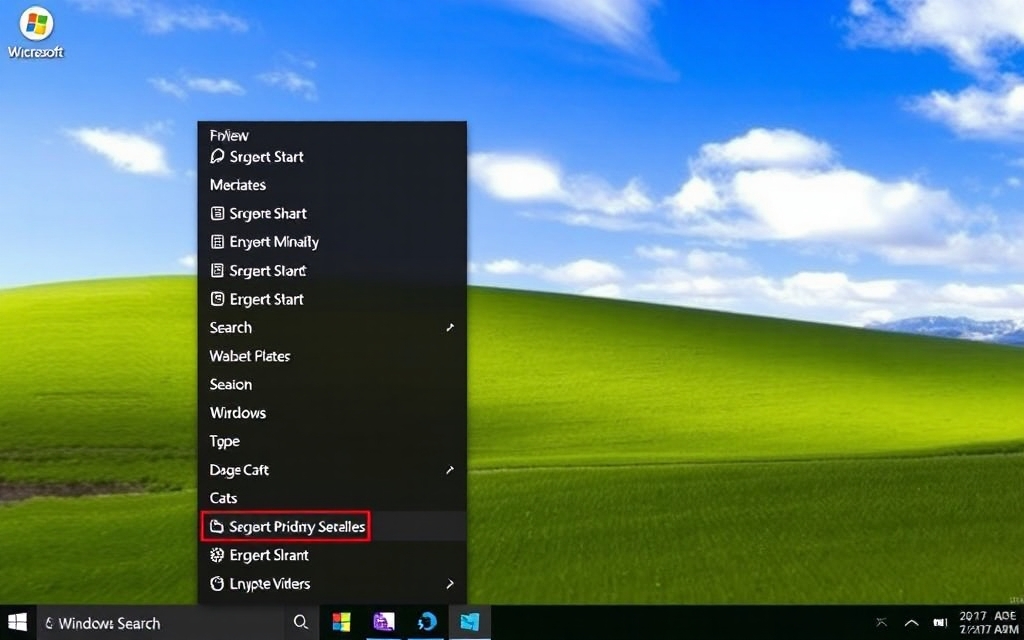The height and width of the screenshot is (640, 1024).
Task: Open the purple app icon on the taskbar
Action: 383,622
